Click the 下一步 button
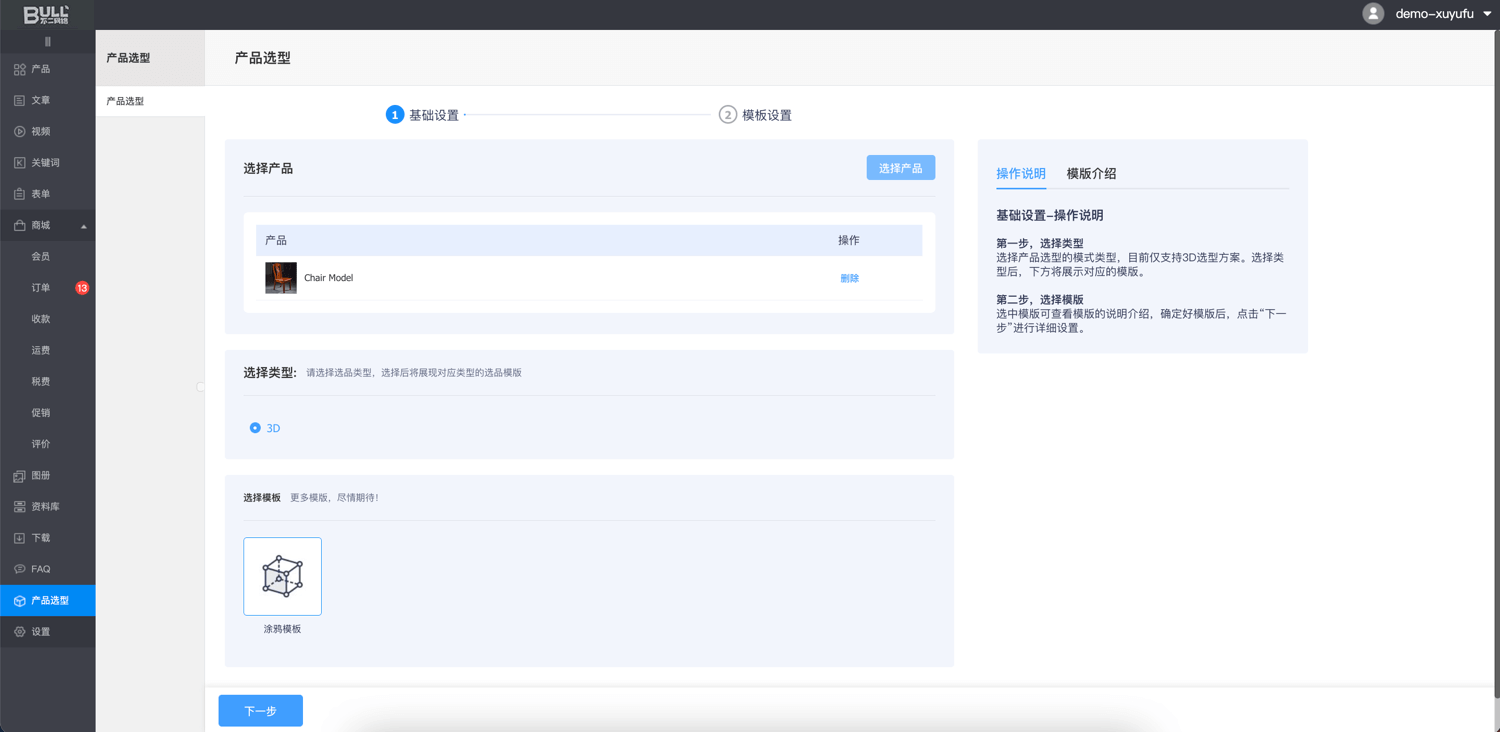The height and width of the screenshot is (732, 1500). (x=260, y=711)
